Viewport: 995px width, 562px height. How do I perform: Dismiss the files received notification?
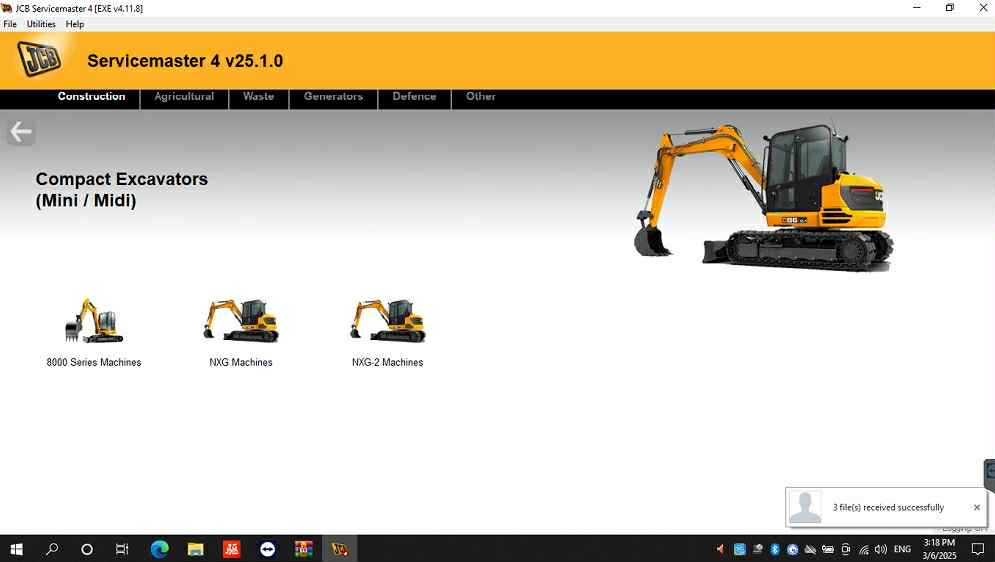tap(977, 507)
